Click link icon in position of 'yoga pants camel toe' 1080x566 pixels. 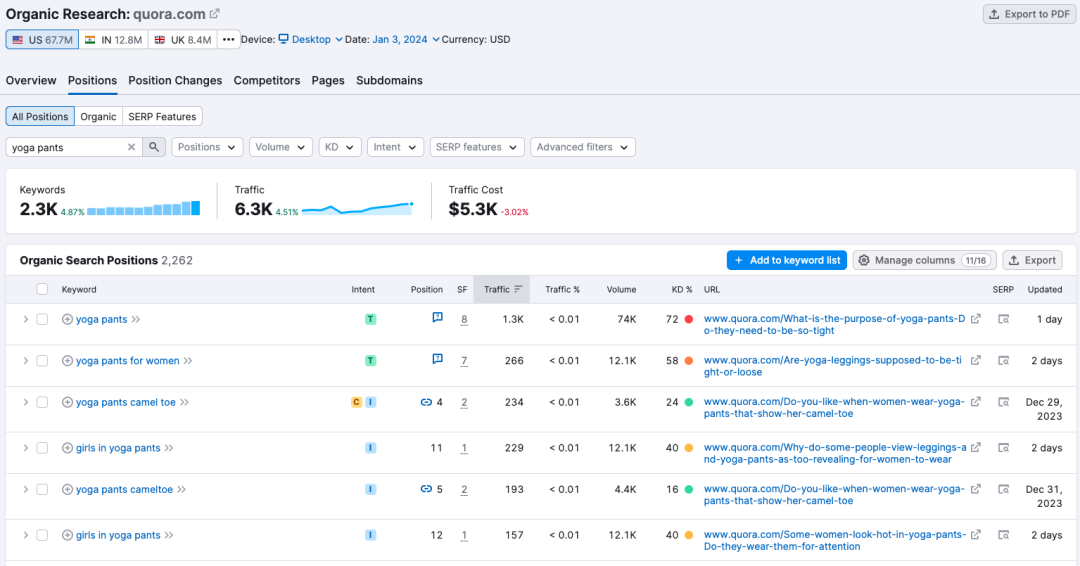pyautogui.click(x=426, y=402)
